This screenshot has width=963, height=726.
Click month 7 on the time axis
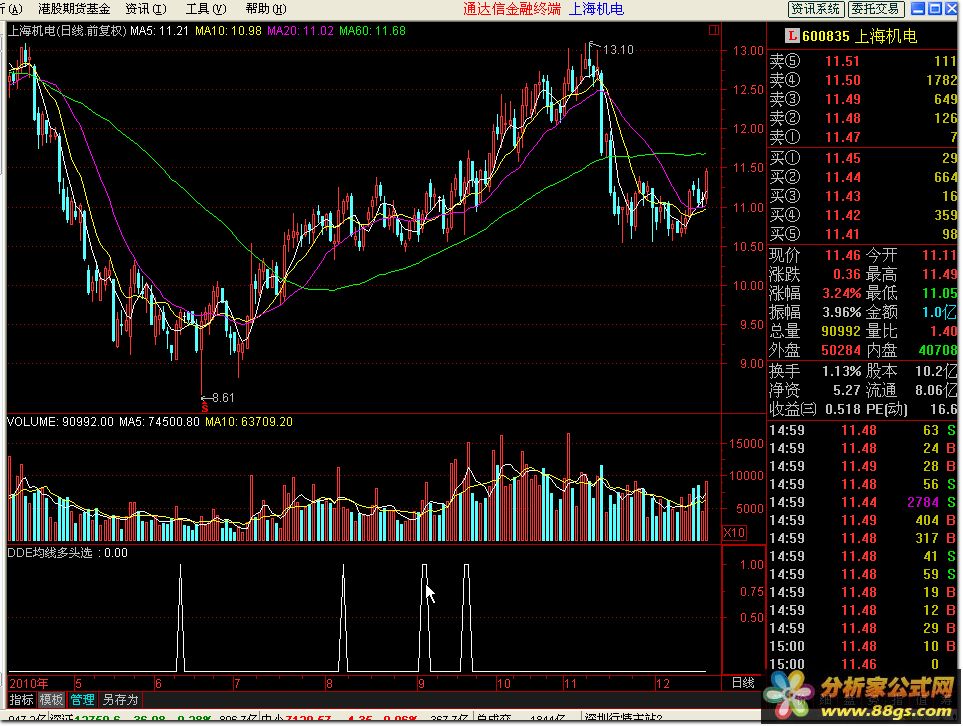(x=238, y=683)
